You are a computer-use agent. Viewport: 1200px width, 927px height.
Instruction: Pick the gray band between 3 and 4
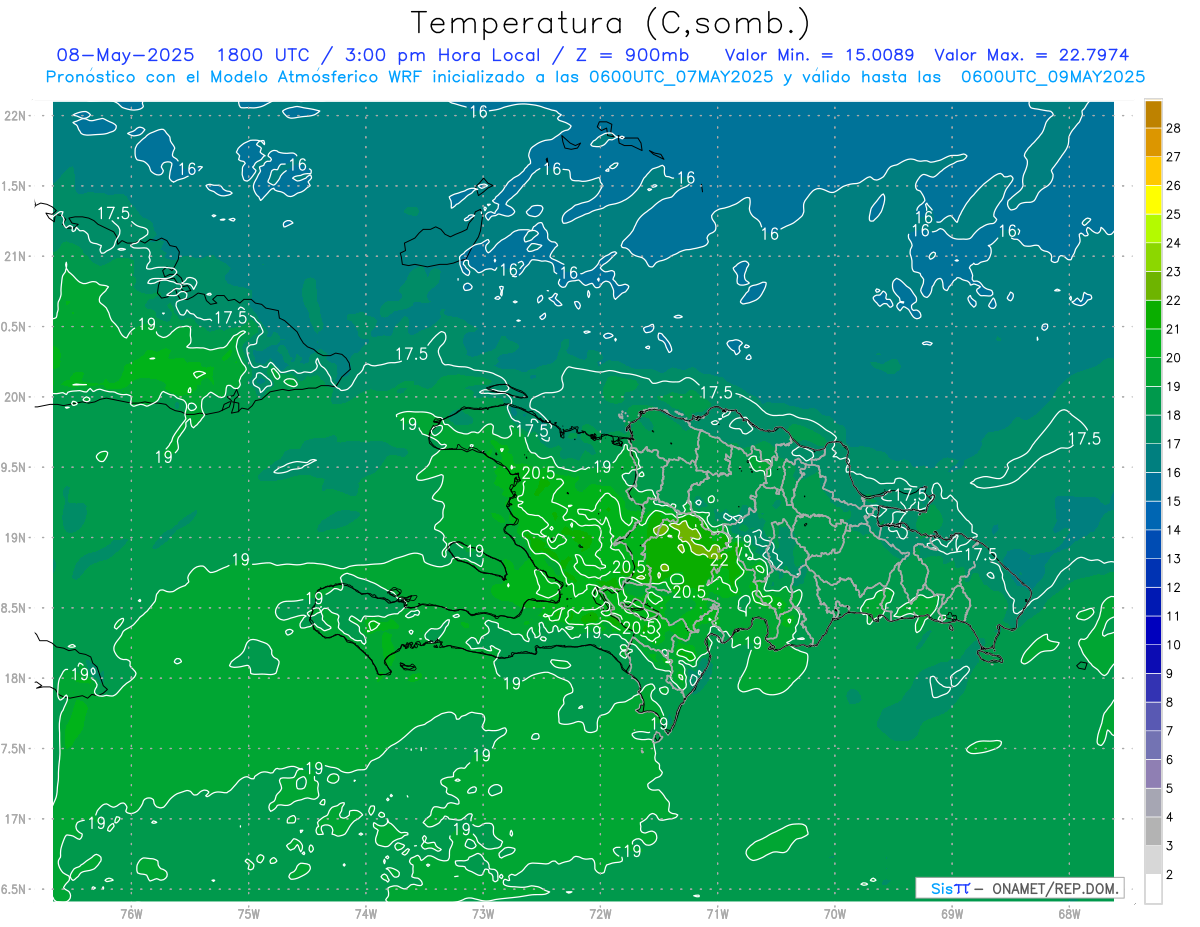(1153, 831)
